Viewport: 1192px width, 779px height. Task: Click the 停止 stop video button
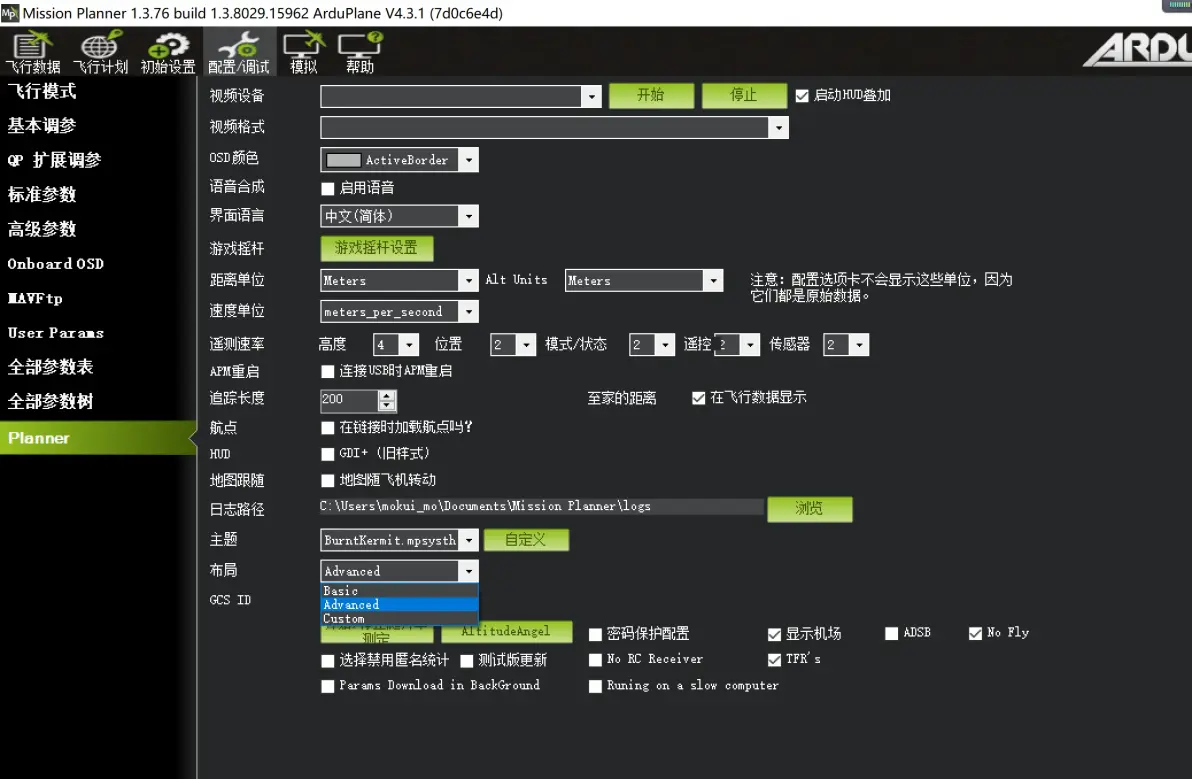coord(743,95)
